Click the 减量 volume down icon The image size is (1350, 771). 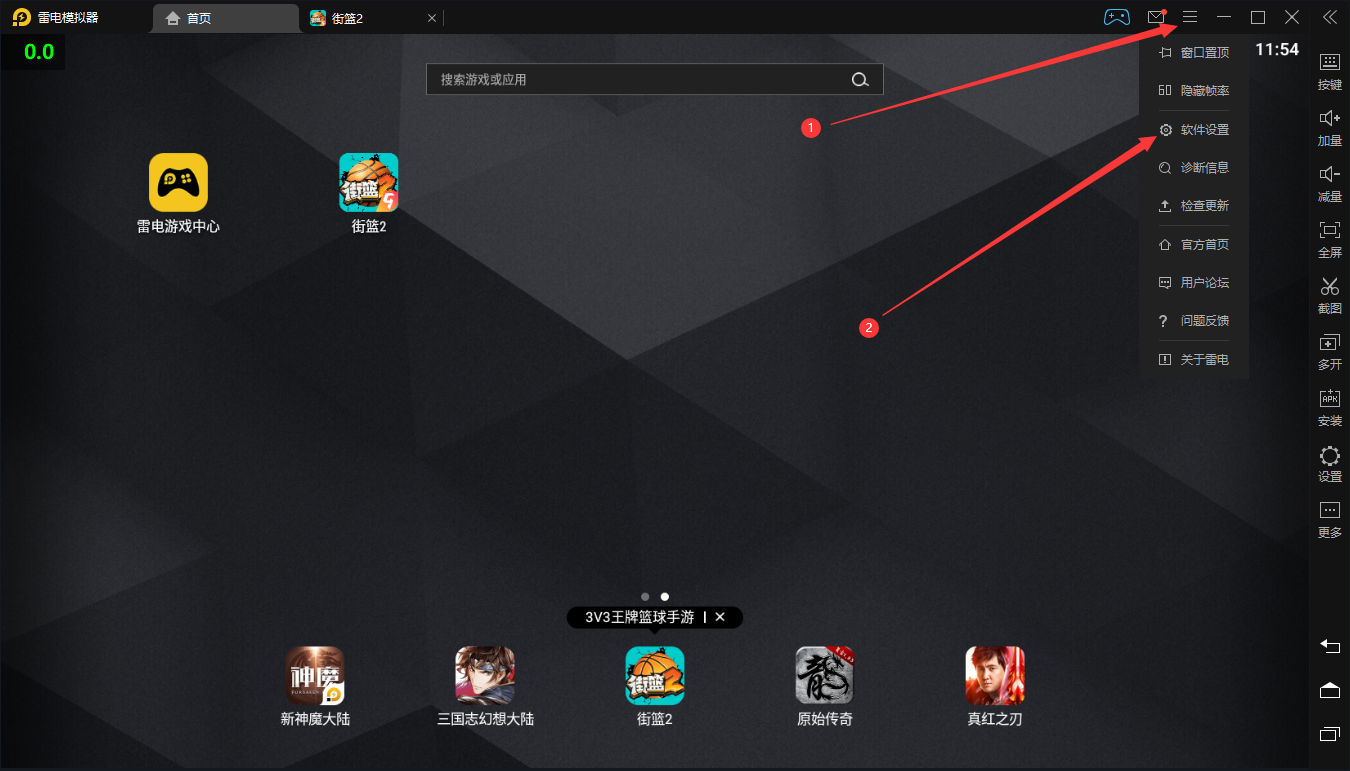1329,174
